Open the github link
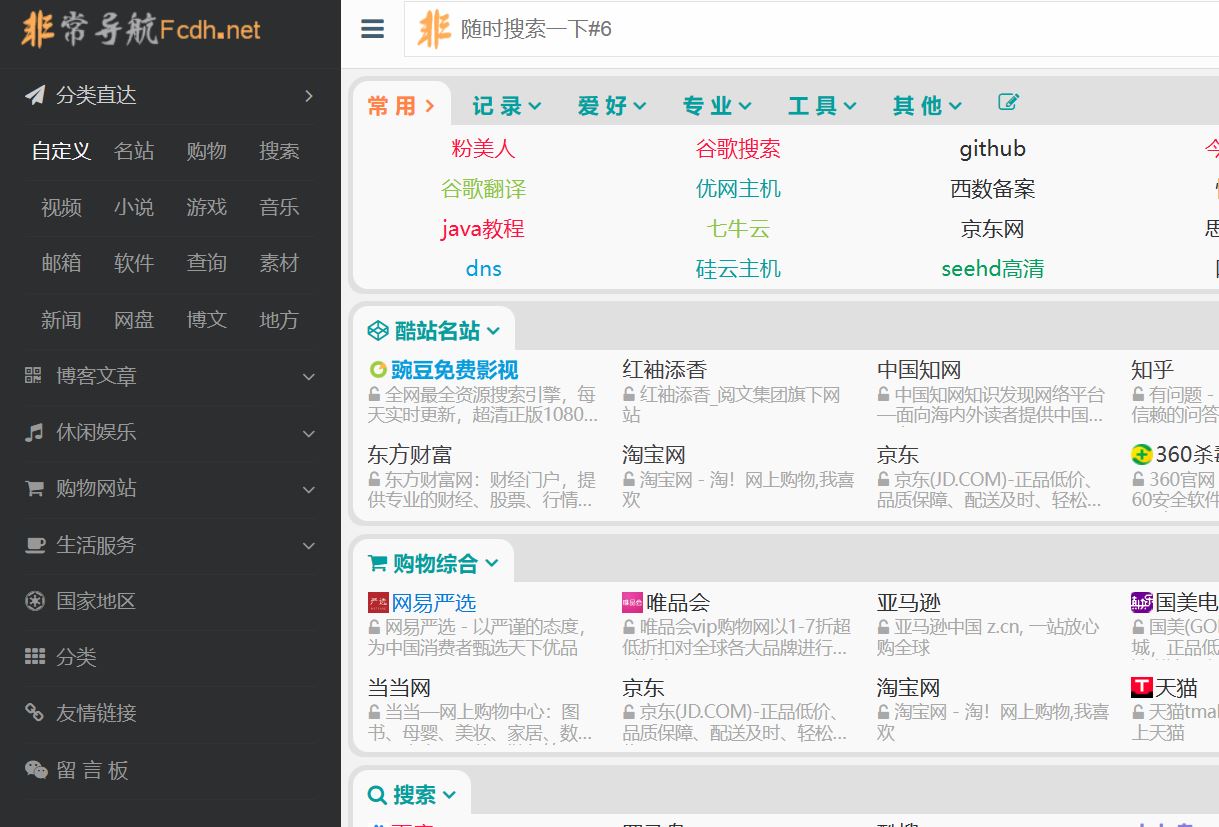 point(992,149)
